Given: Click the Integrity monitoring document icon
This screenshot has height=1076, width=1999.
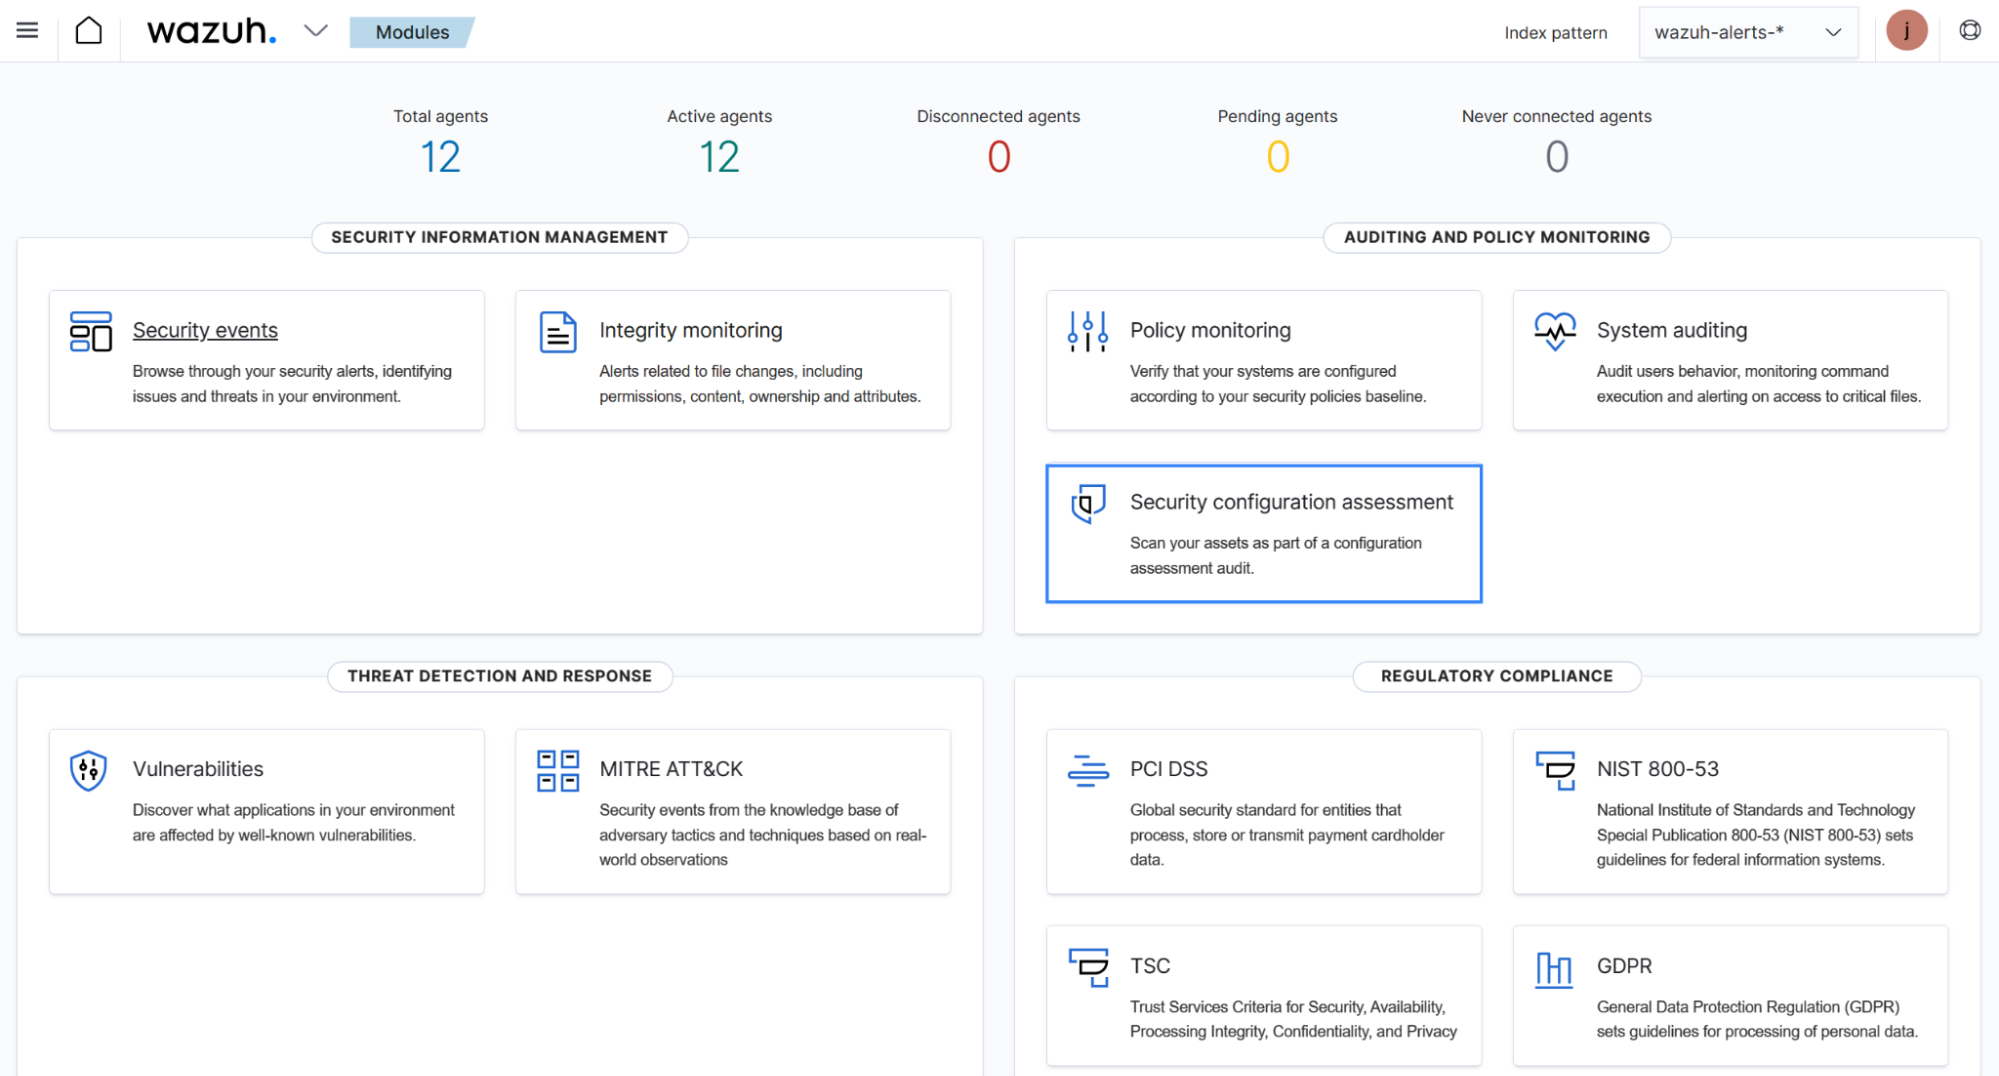Looking at the screenshot, I should coord(558,332).
